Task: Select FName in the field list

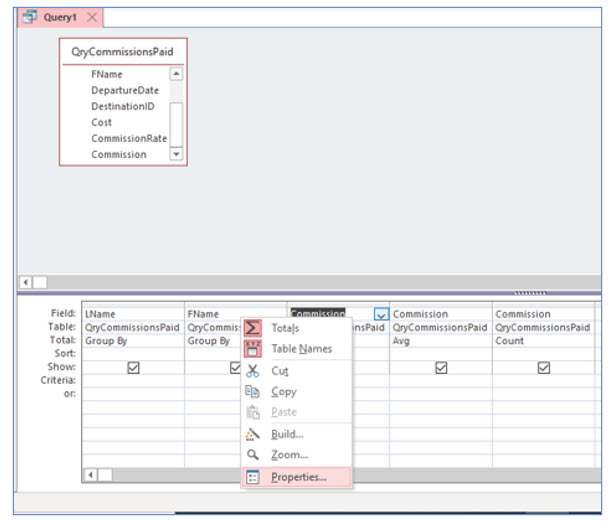Action: pyautogui.click(x=107, y=74)
